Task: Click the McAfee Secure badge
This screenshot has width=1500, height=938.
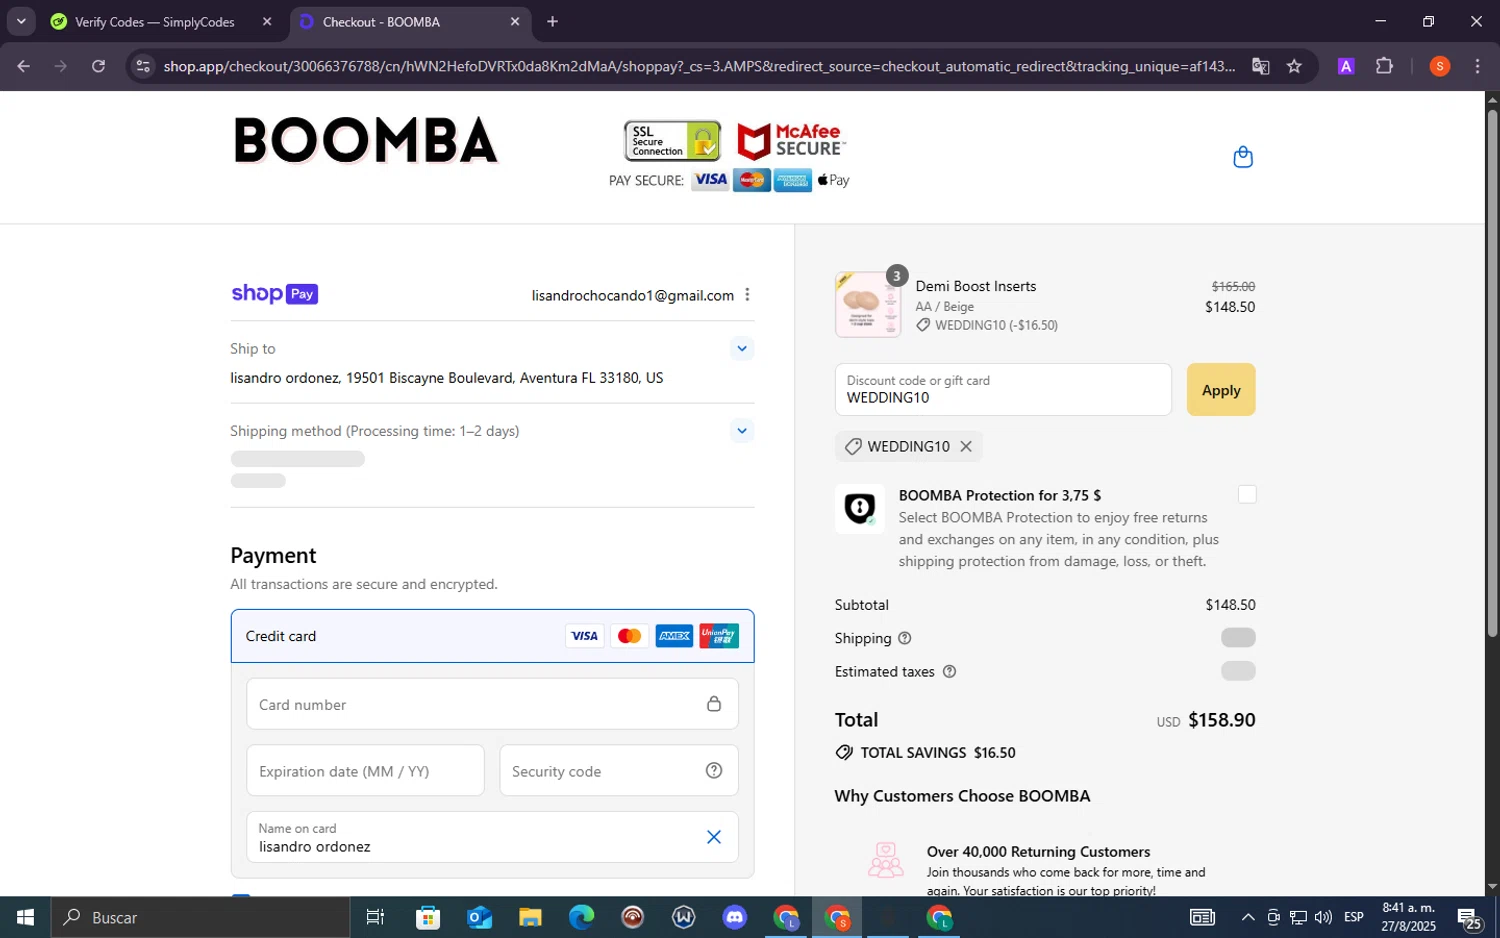Action: [x=791, y=141]
